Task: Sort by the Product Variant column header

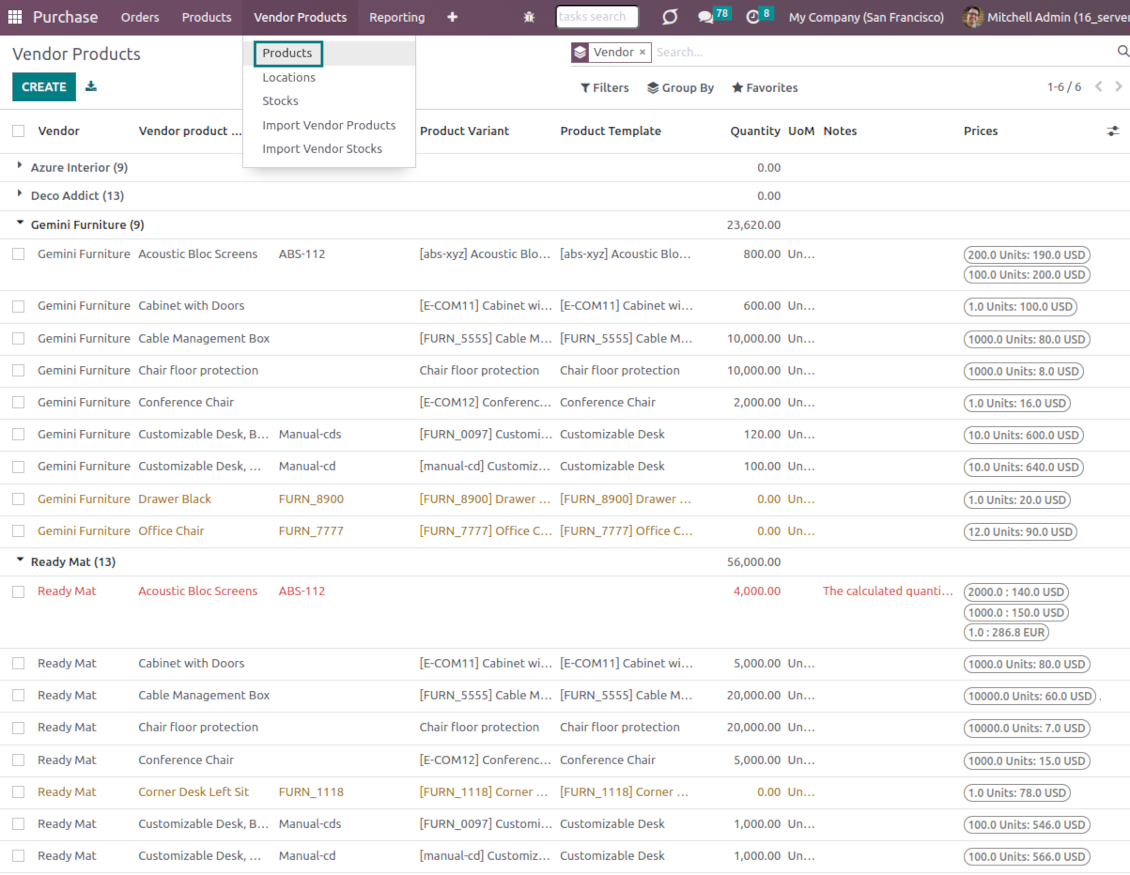Action: point(464,130)
